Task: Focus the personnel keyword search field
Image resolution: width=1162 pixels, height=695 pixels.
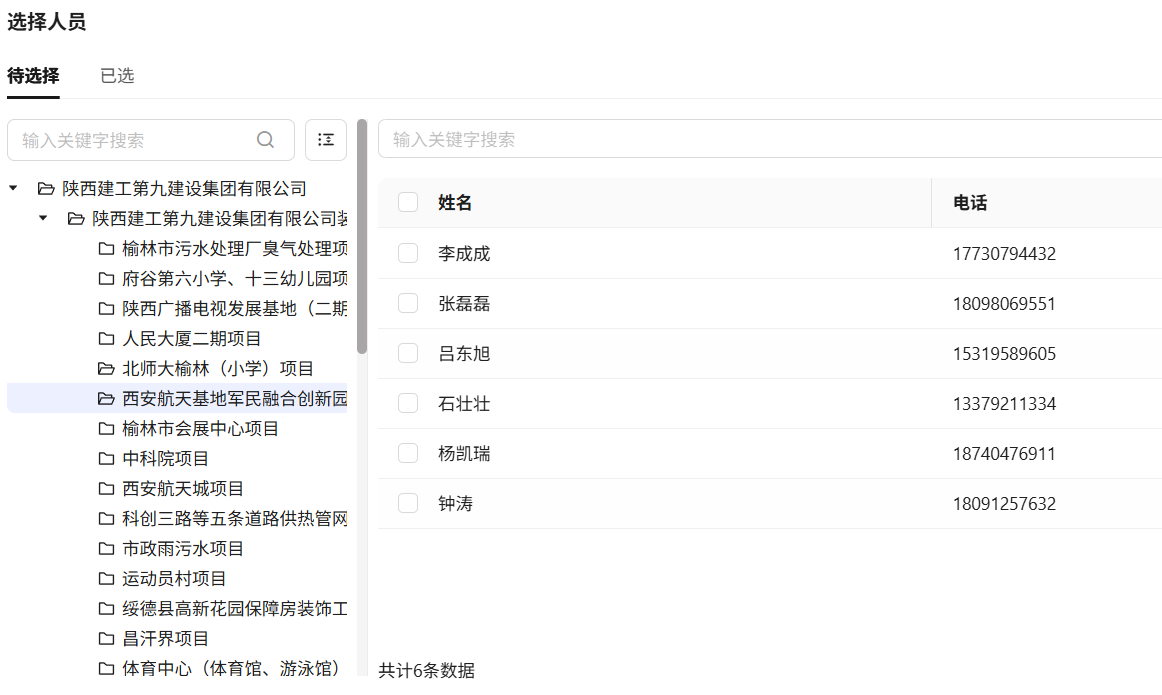Action: [770, 139]
